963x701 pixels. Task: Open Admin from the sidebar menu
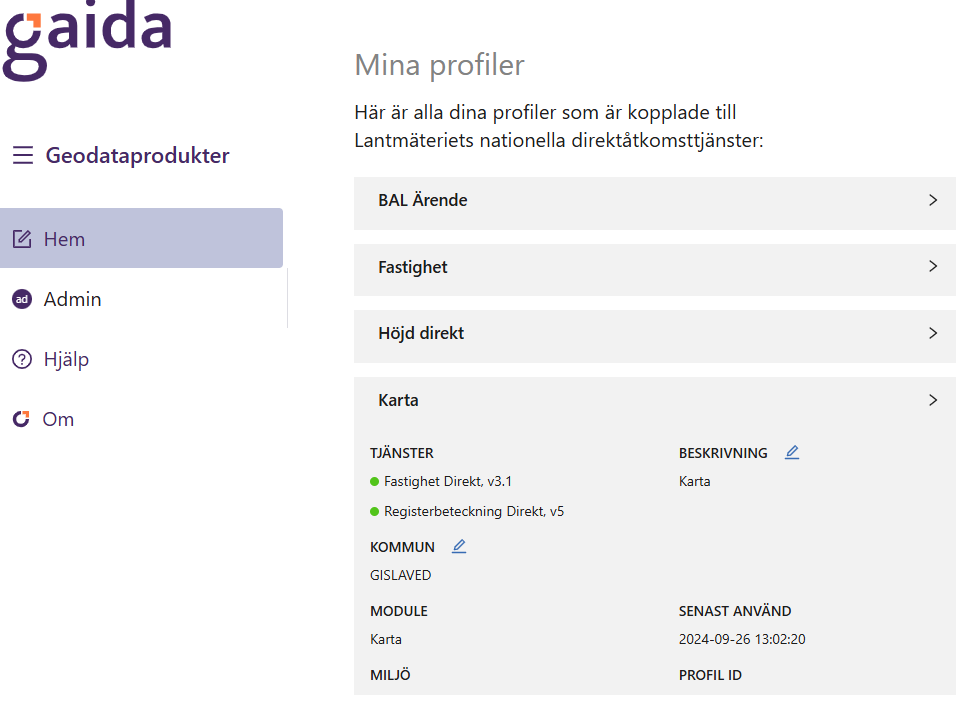coord(72,299)
